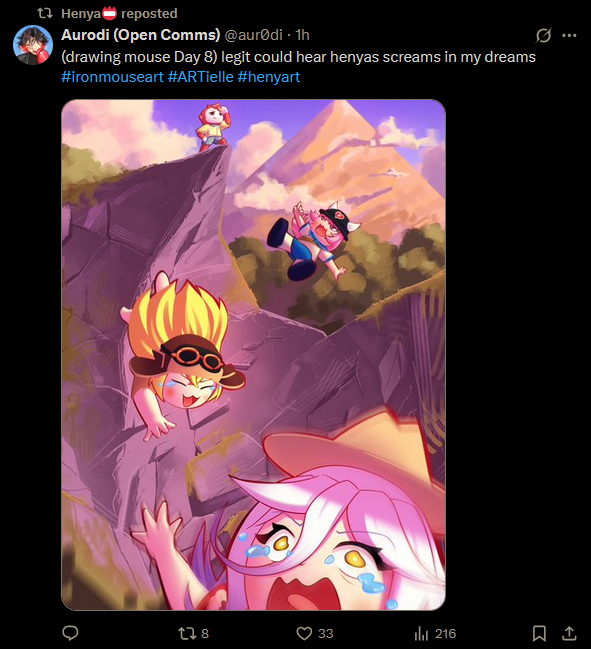
Task: Open Aurodi's profile avatar
Action: [33, 45]
